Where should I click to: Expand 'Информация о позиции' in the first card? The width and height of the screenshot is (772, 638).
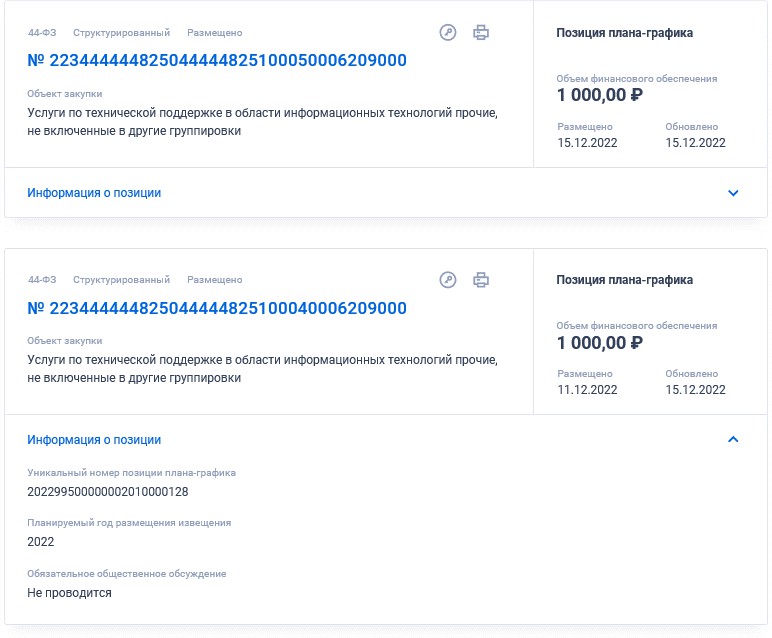coord(94,193)
